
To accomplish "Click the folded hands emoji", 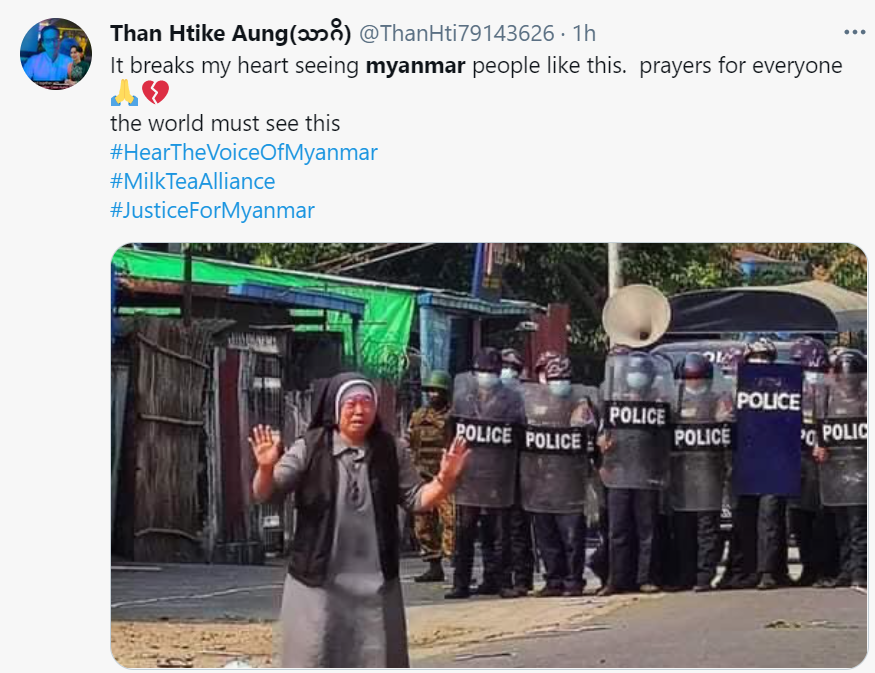I will [124, 93].
